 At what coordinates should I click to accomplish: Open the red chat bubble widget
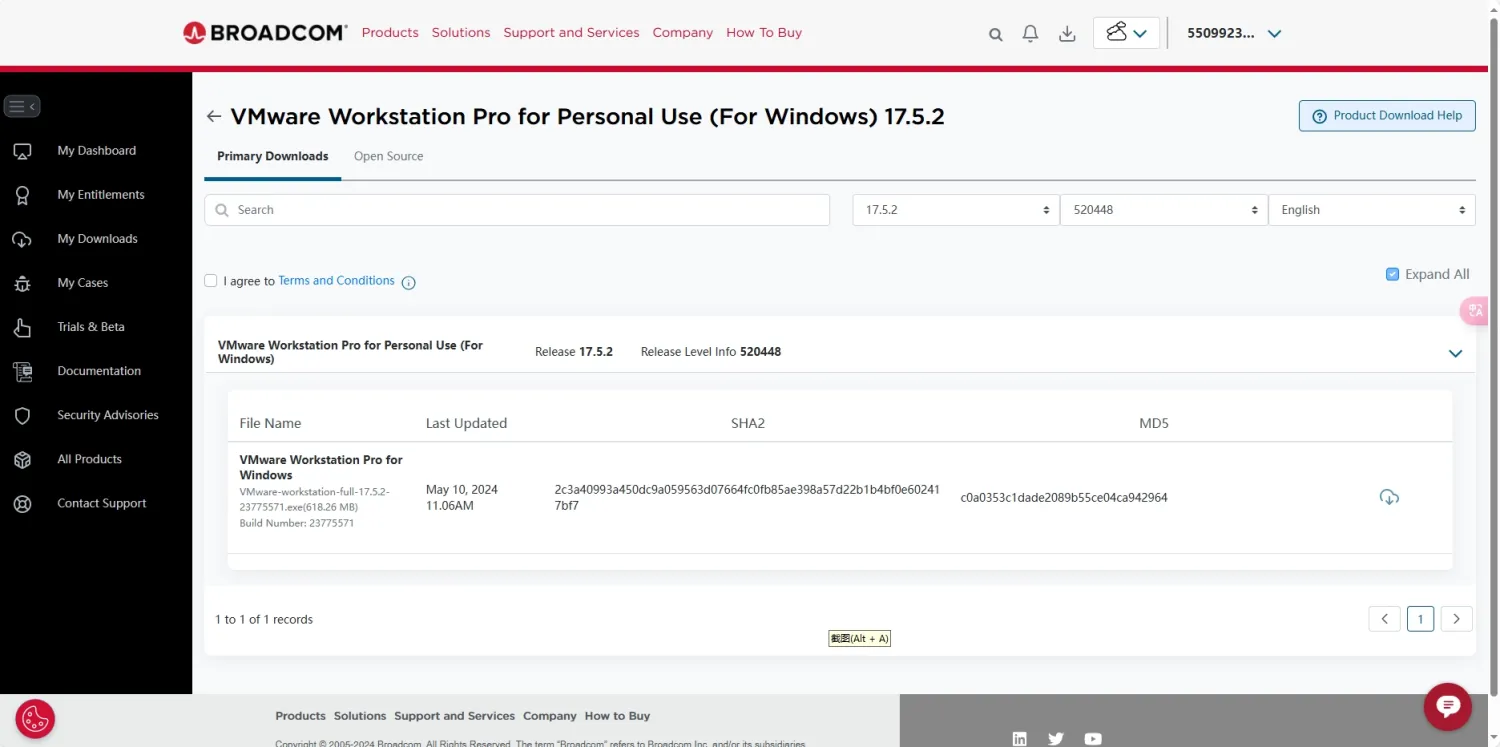tap(1447, 706)
